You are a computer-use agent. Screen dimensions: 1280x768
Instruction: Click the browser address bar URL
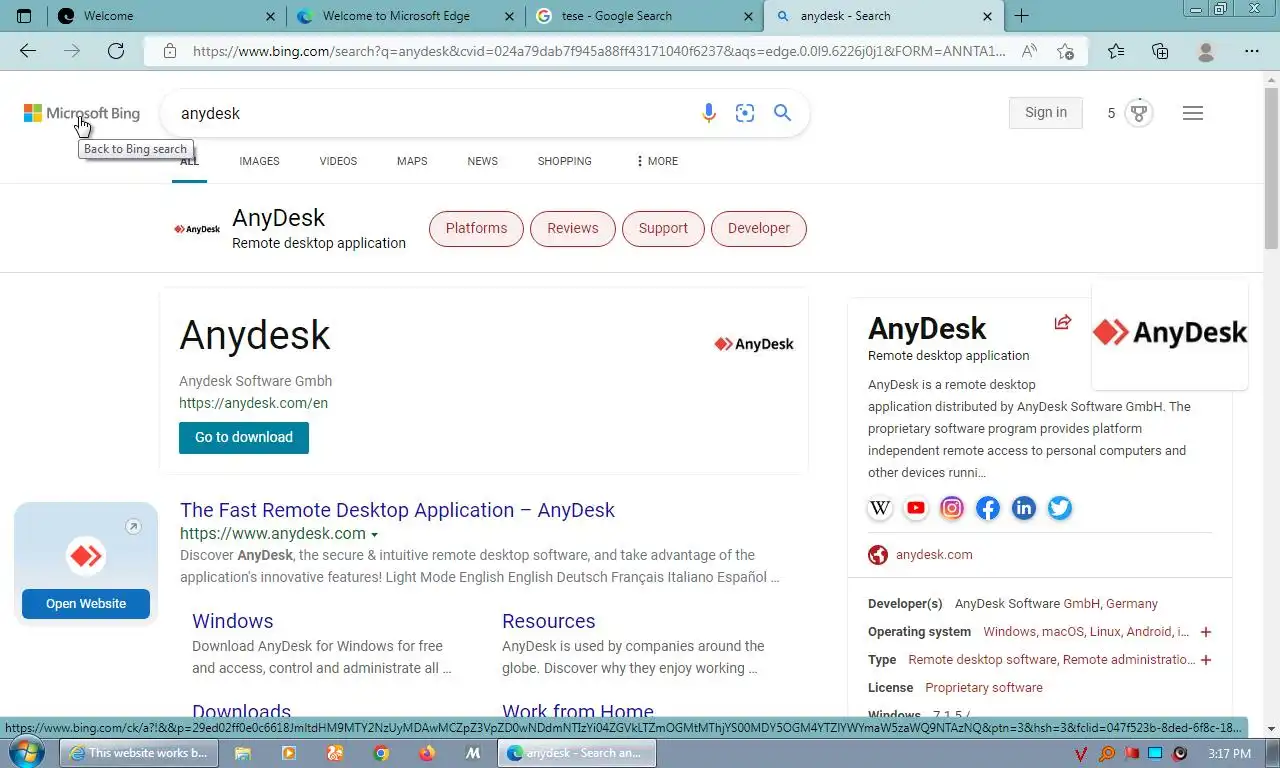click(x=599, y=51)
